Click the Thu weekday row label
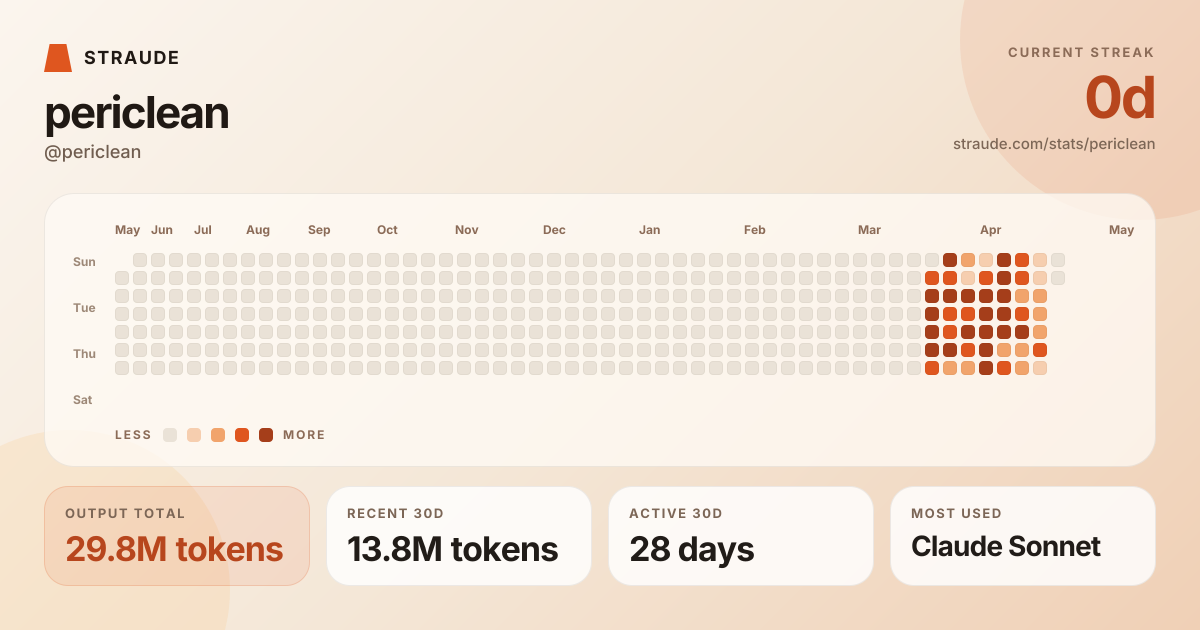This screenshot has width=1200, height=630. pos(84,354)
